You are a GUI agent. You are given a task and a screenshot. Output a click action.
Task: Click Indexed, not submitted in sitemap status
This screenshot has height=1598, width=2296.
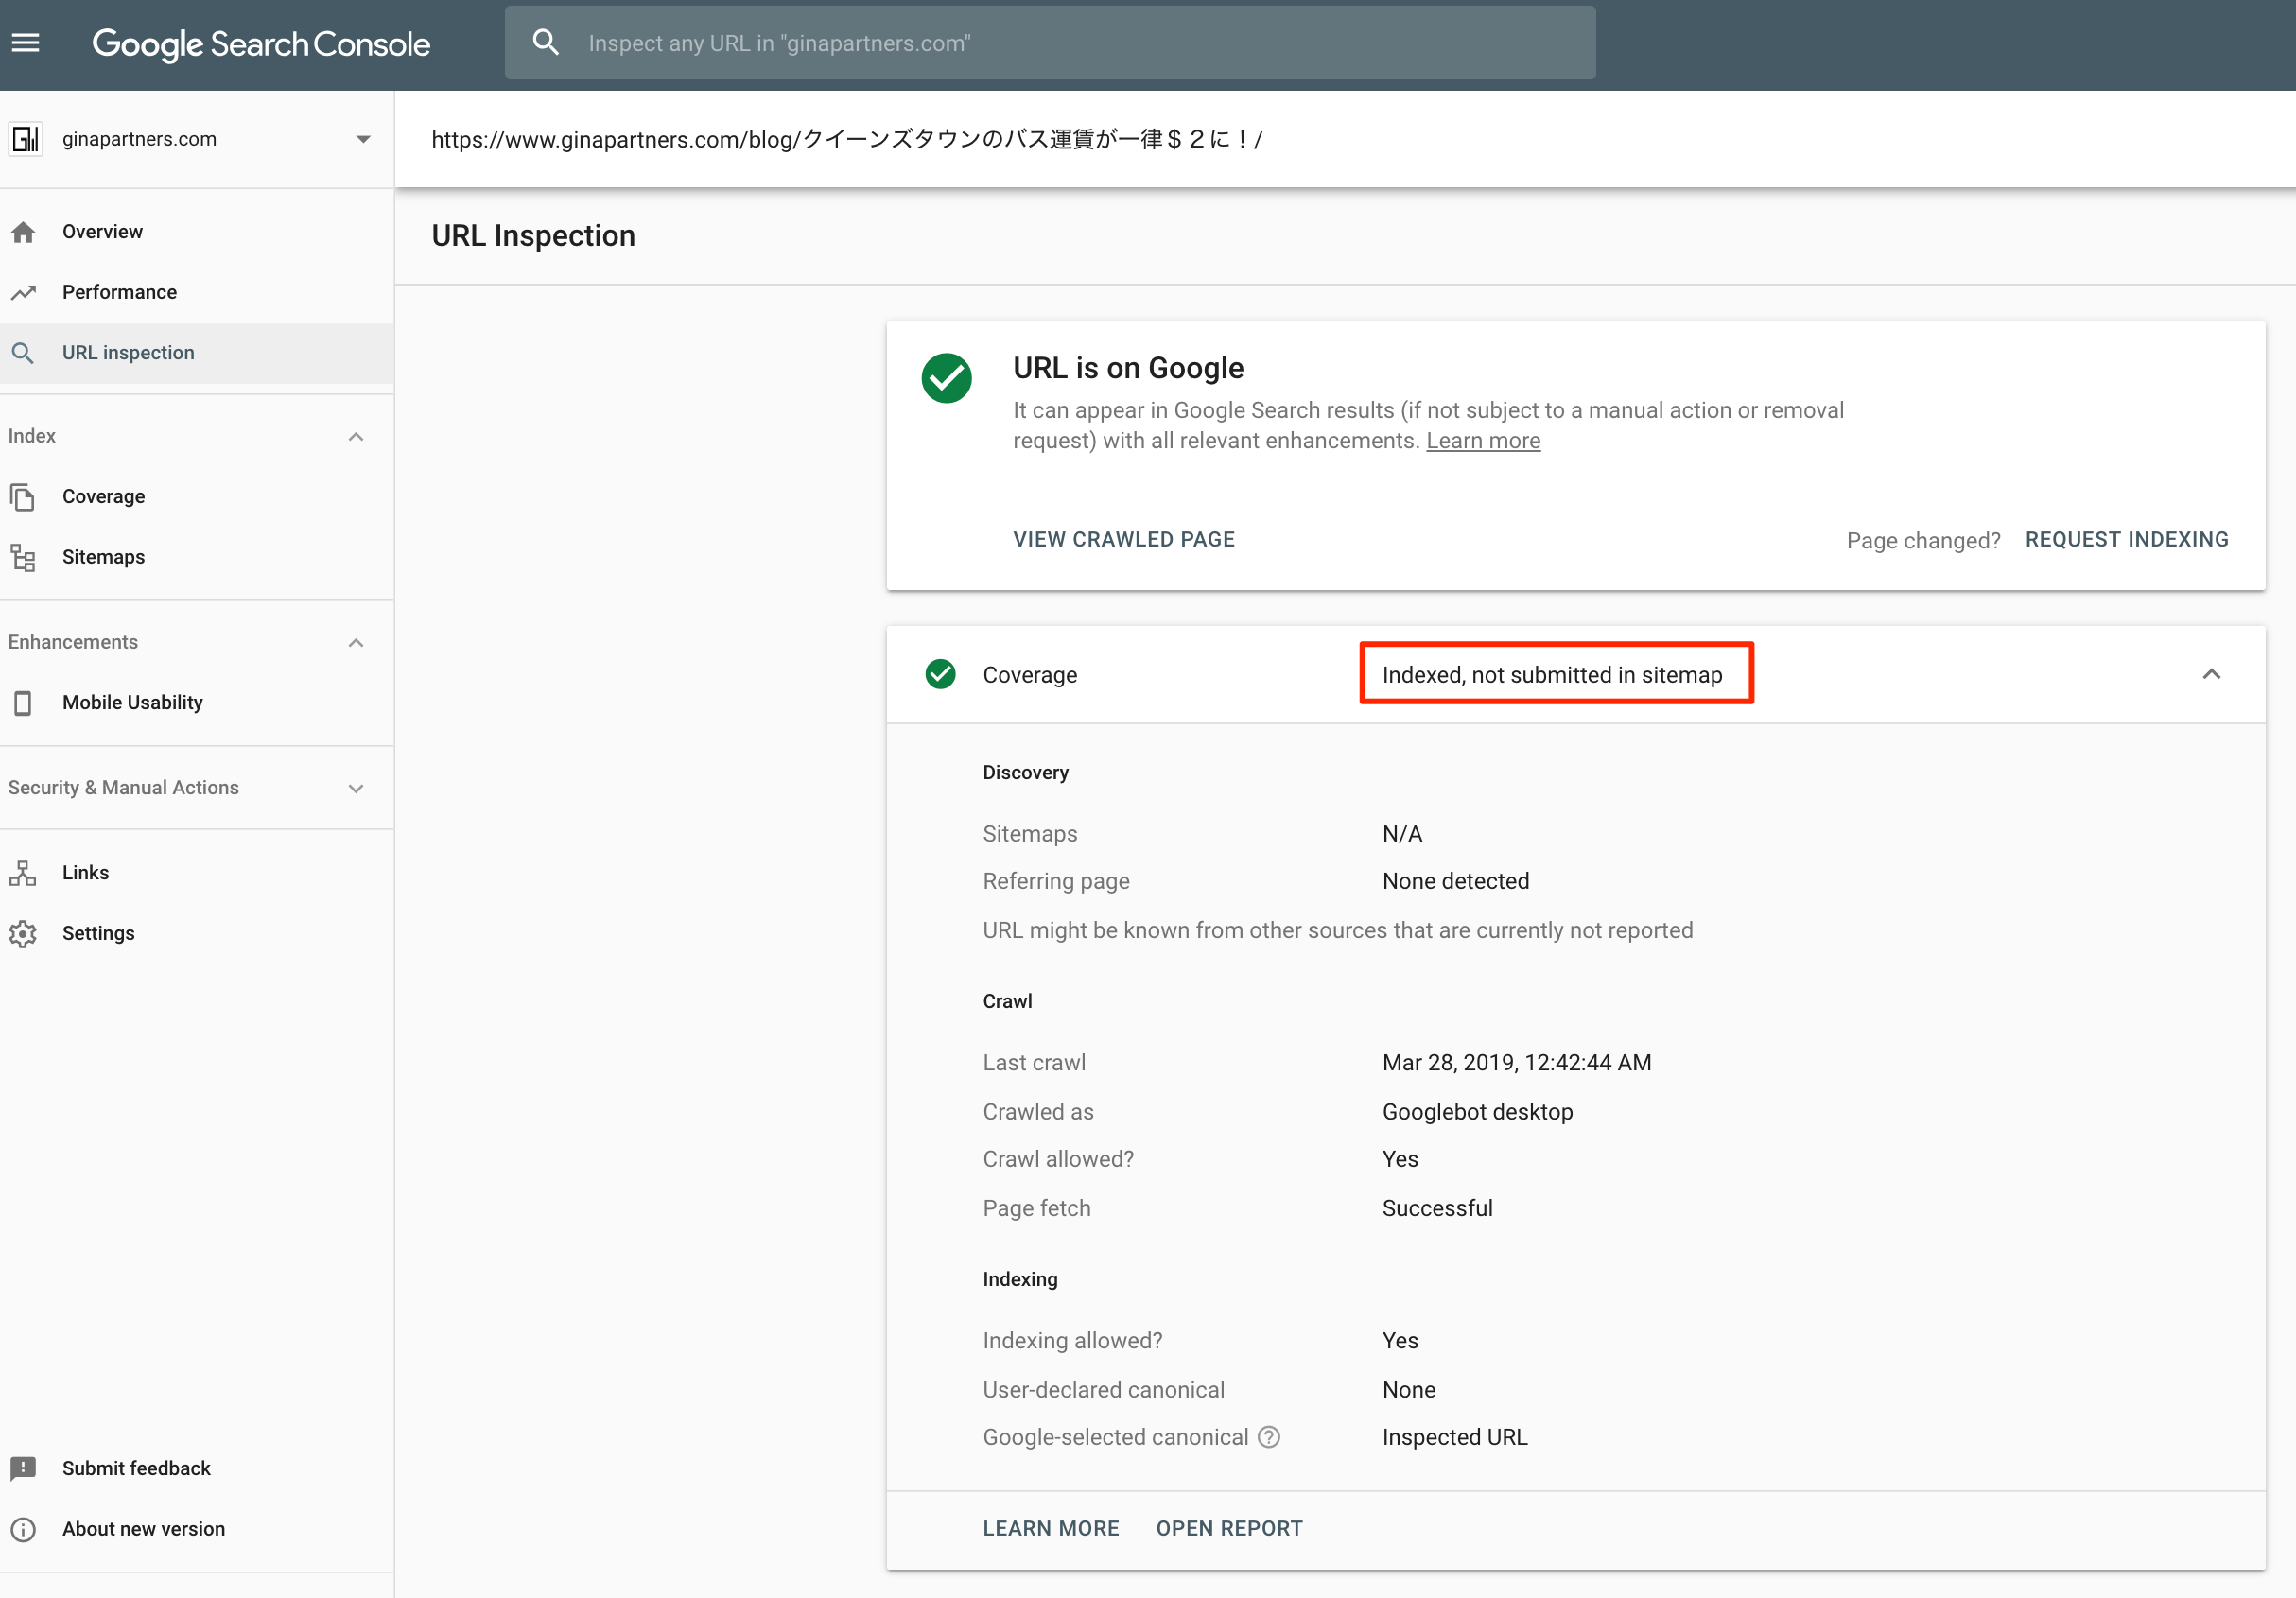pyautogui.click(x=1552, y=675)
